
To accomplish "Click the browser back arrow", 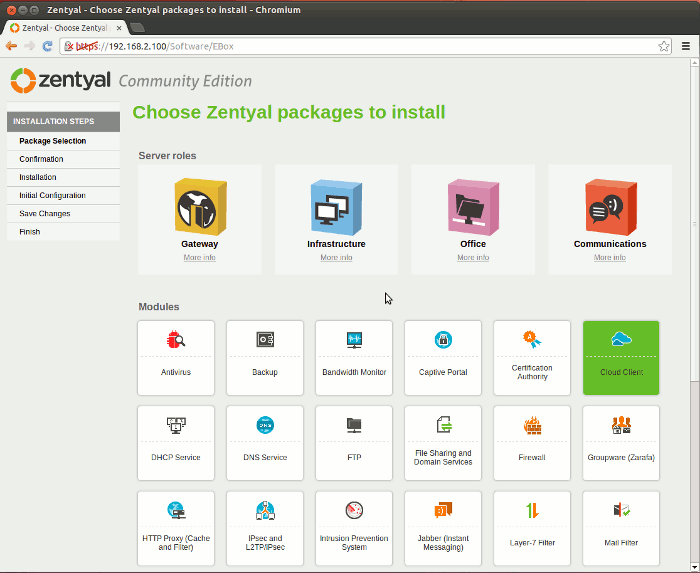I will coord(11,46).
